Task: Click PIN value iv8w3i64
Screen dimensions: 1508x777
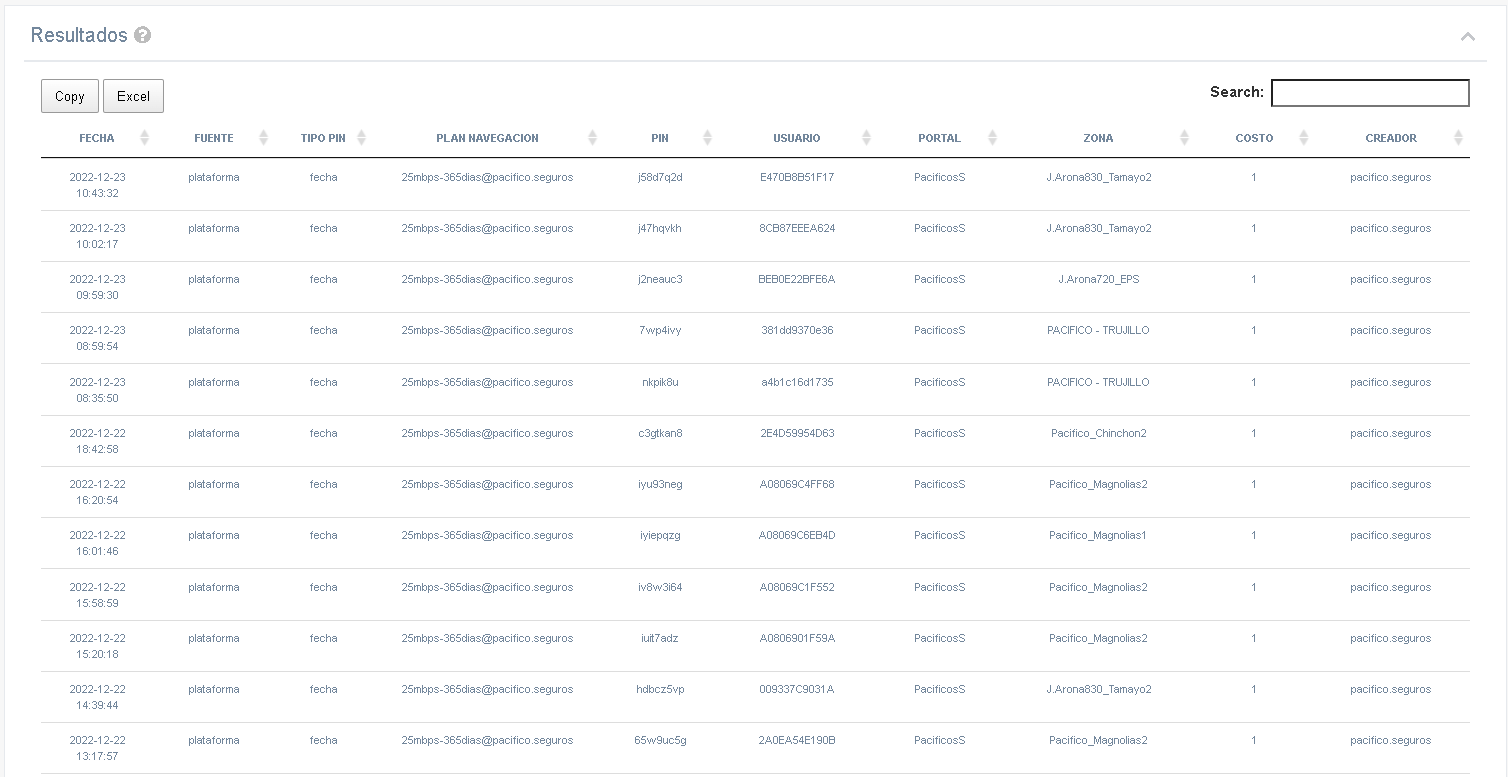Action: tap(660, 587)
